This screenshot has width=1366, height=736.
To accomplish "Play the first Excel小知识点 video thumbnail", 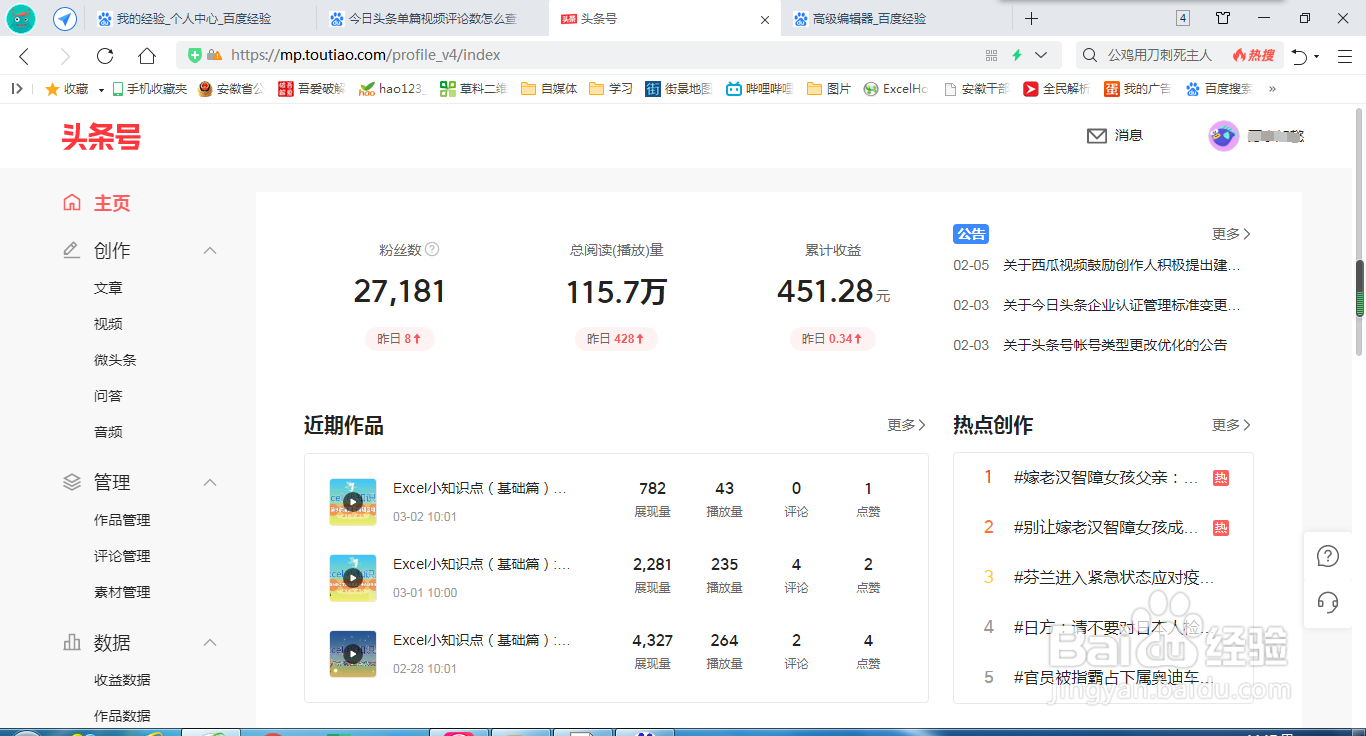I will point(352,502).
